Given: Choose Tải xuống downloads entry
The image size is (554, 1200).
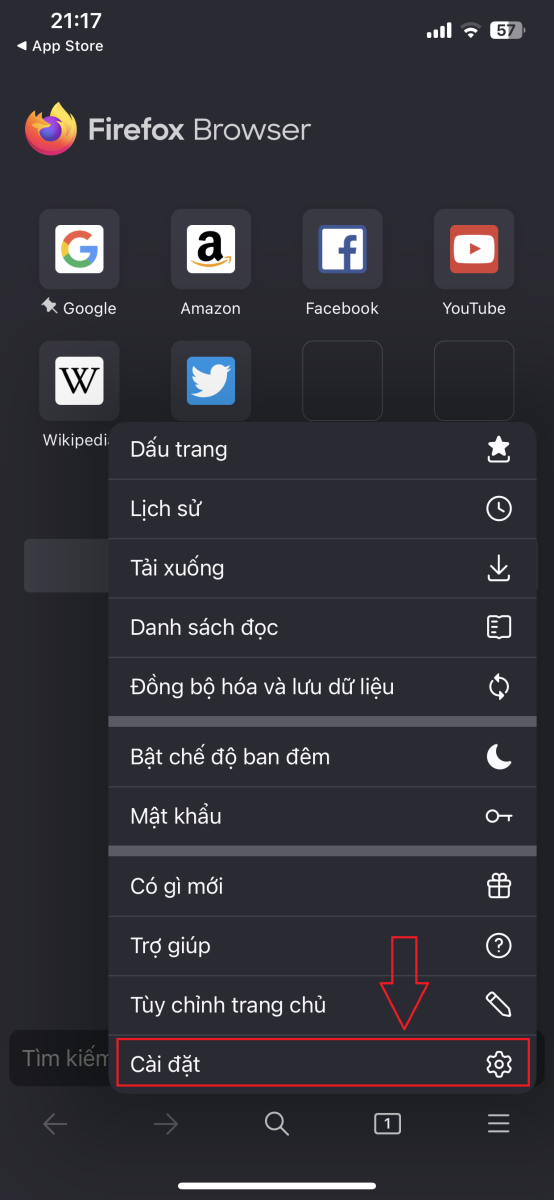Looking at the screenshot, I should pyautogui.click(x=322, y=568).
